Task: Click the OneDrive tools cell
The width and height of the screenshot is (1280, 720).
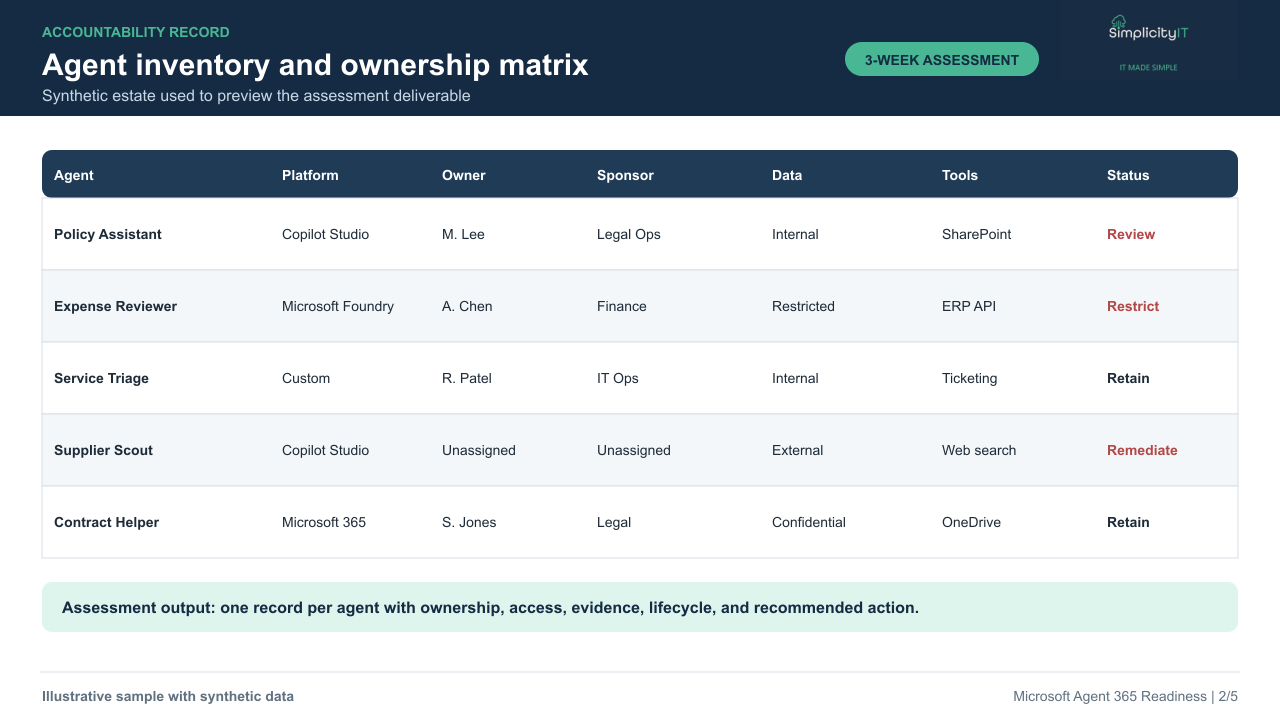Action: point(972,522)
